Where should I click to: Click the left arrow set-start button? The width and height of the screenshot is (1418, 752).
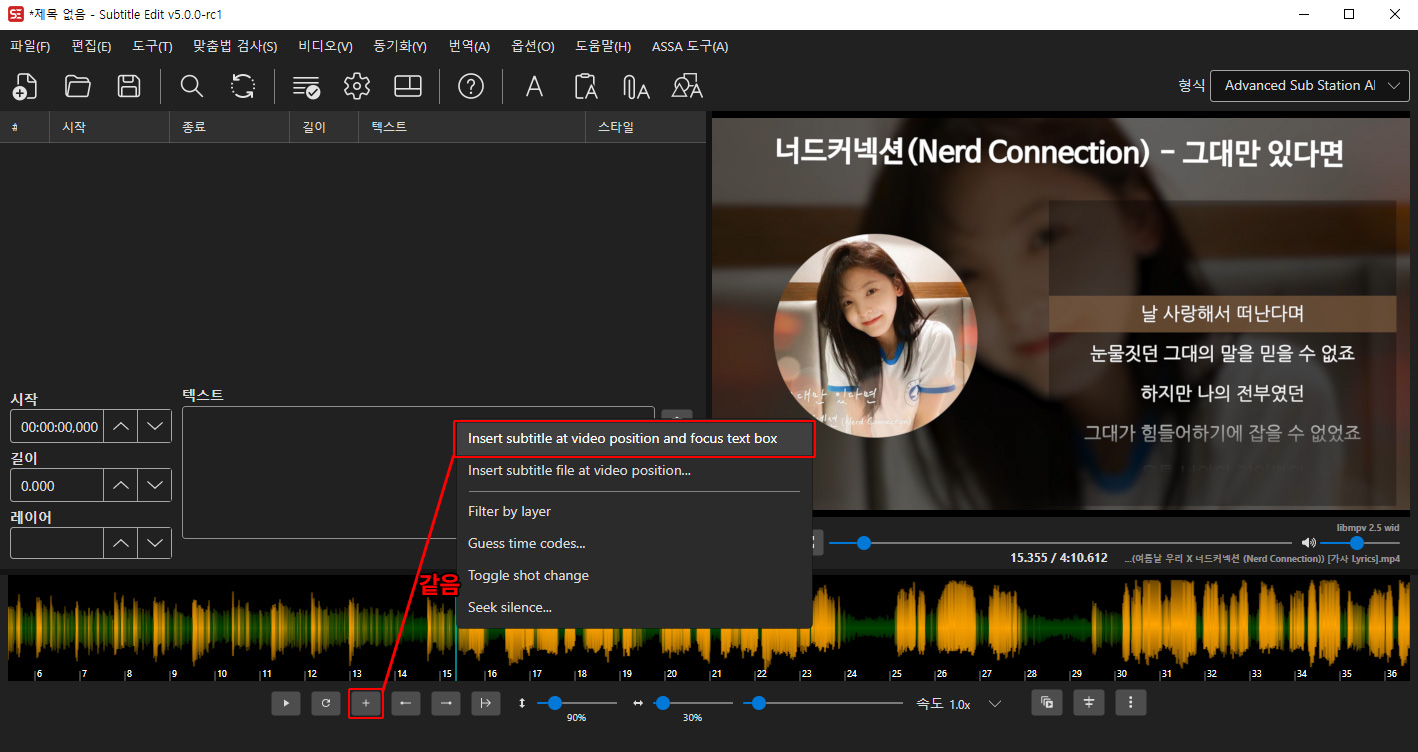point(406,704)
